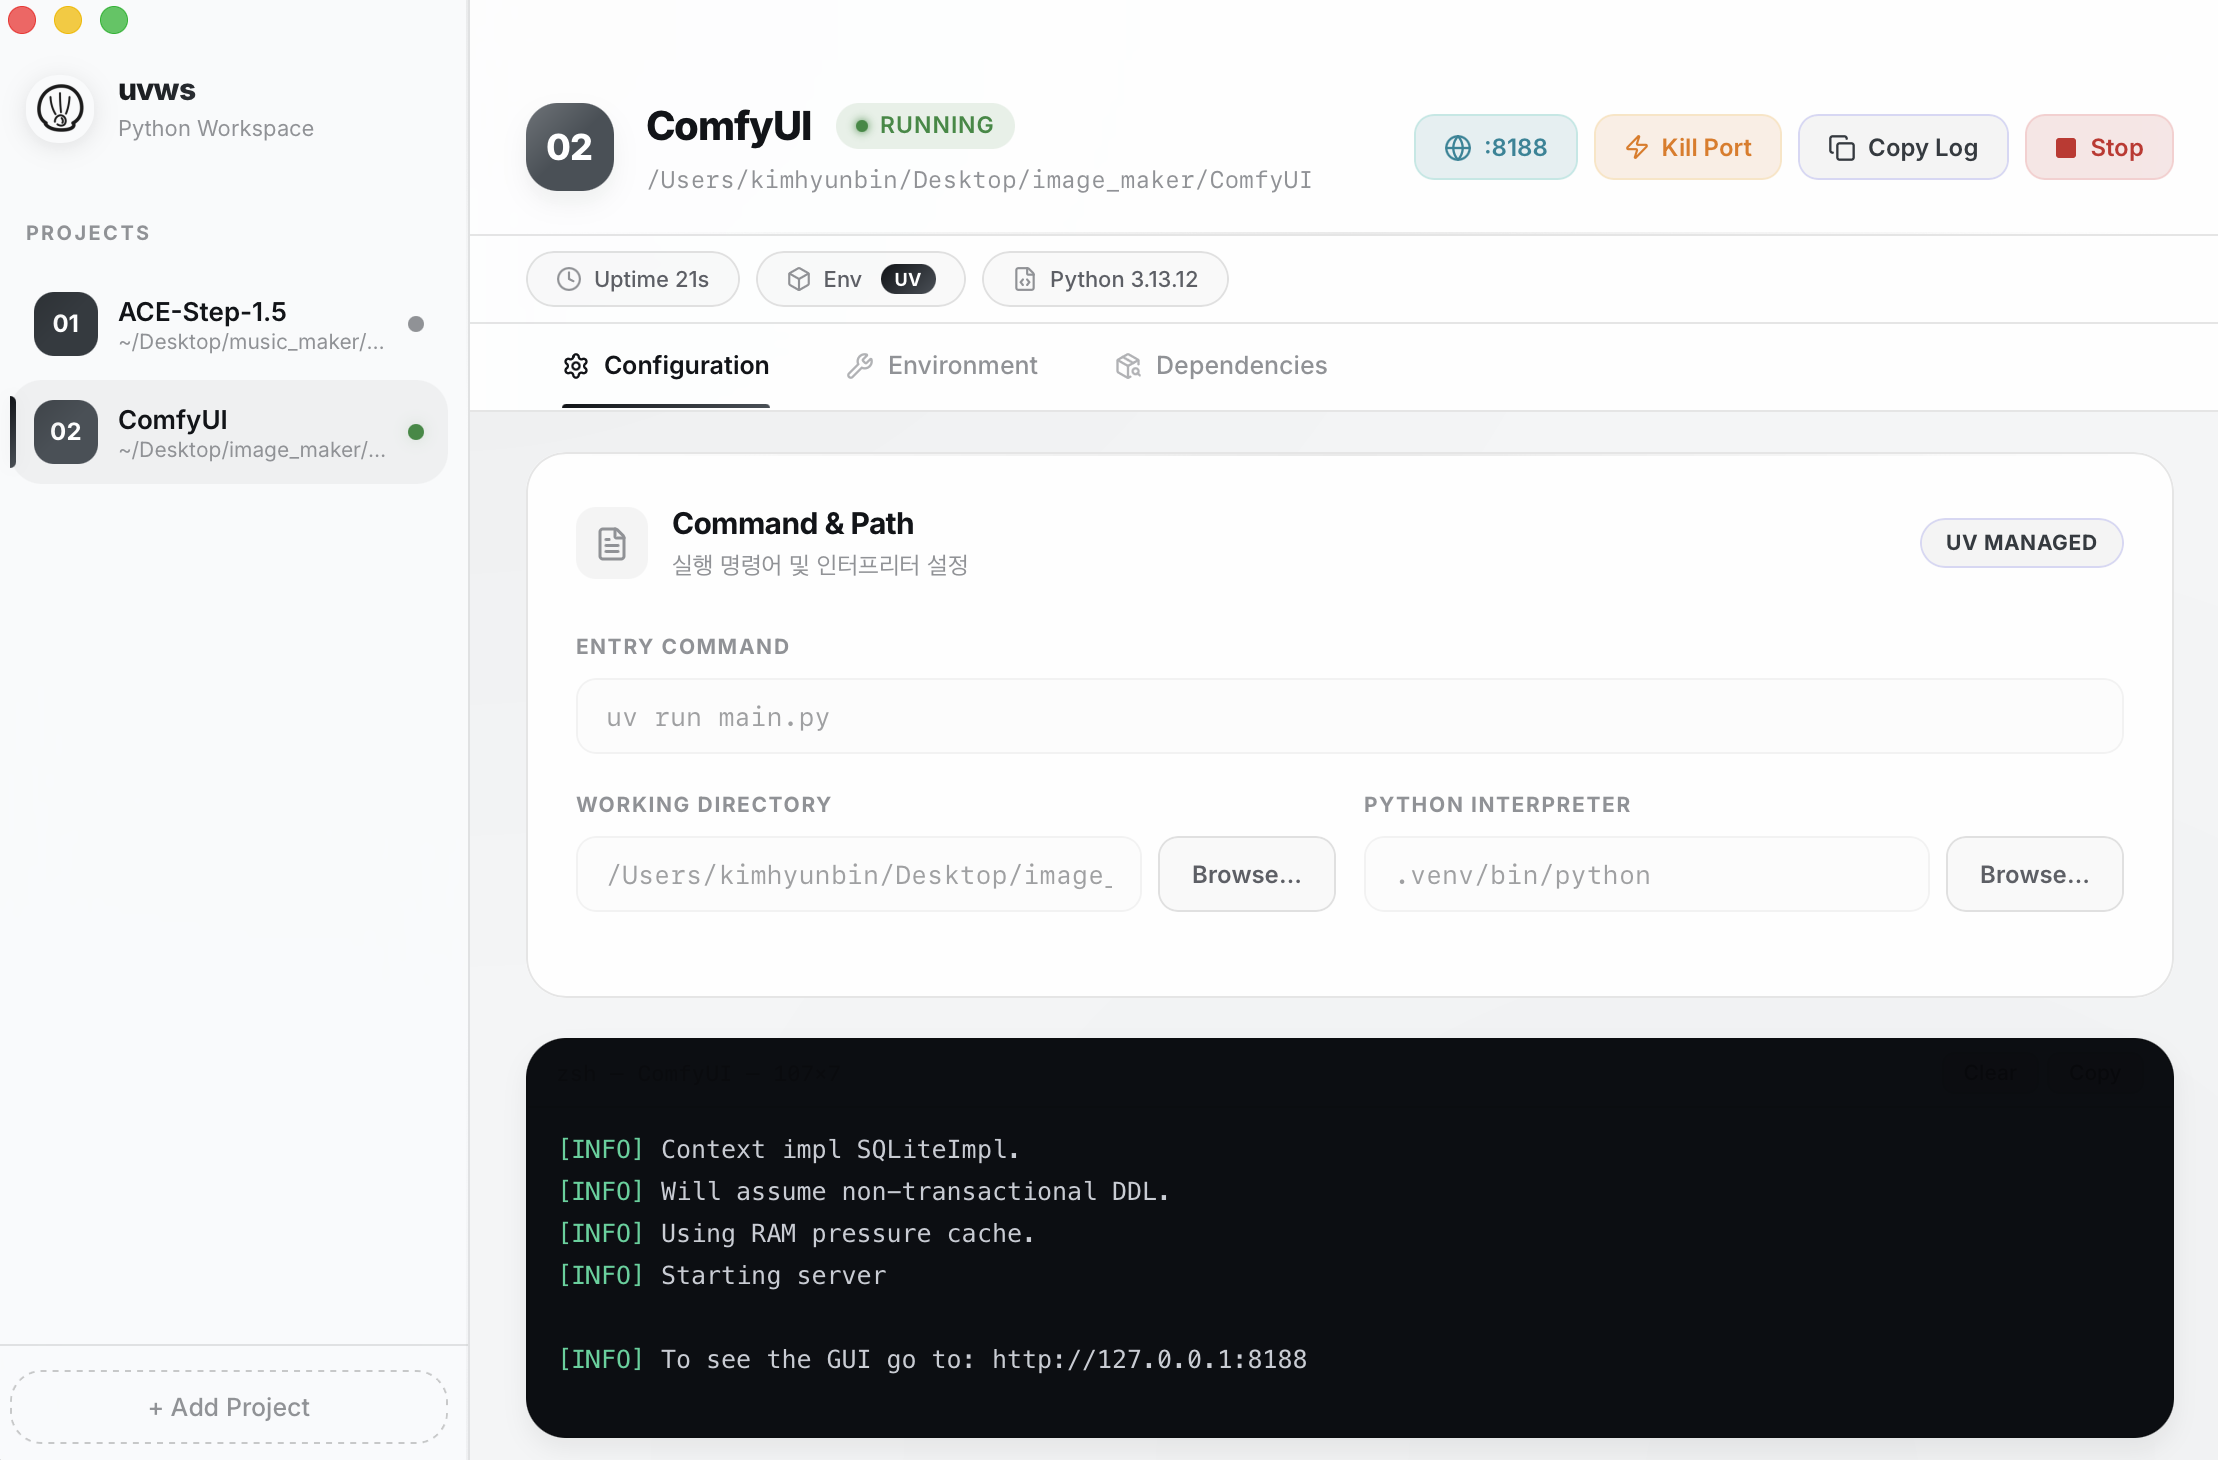Click the Python 3.13.12 pill
The height and width of the screenshot is (1460, 2218).
click(1105, 279)
